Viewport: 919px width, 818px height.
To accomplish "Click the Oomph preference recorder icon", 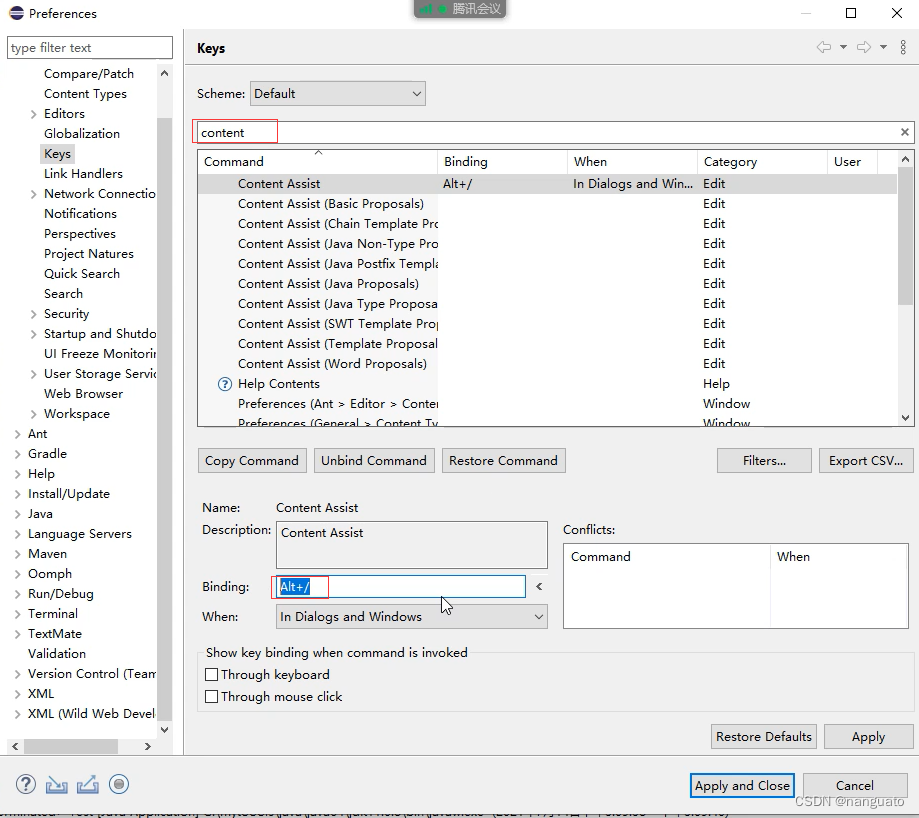I will point(119,784).
